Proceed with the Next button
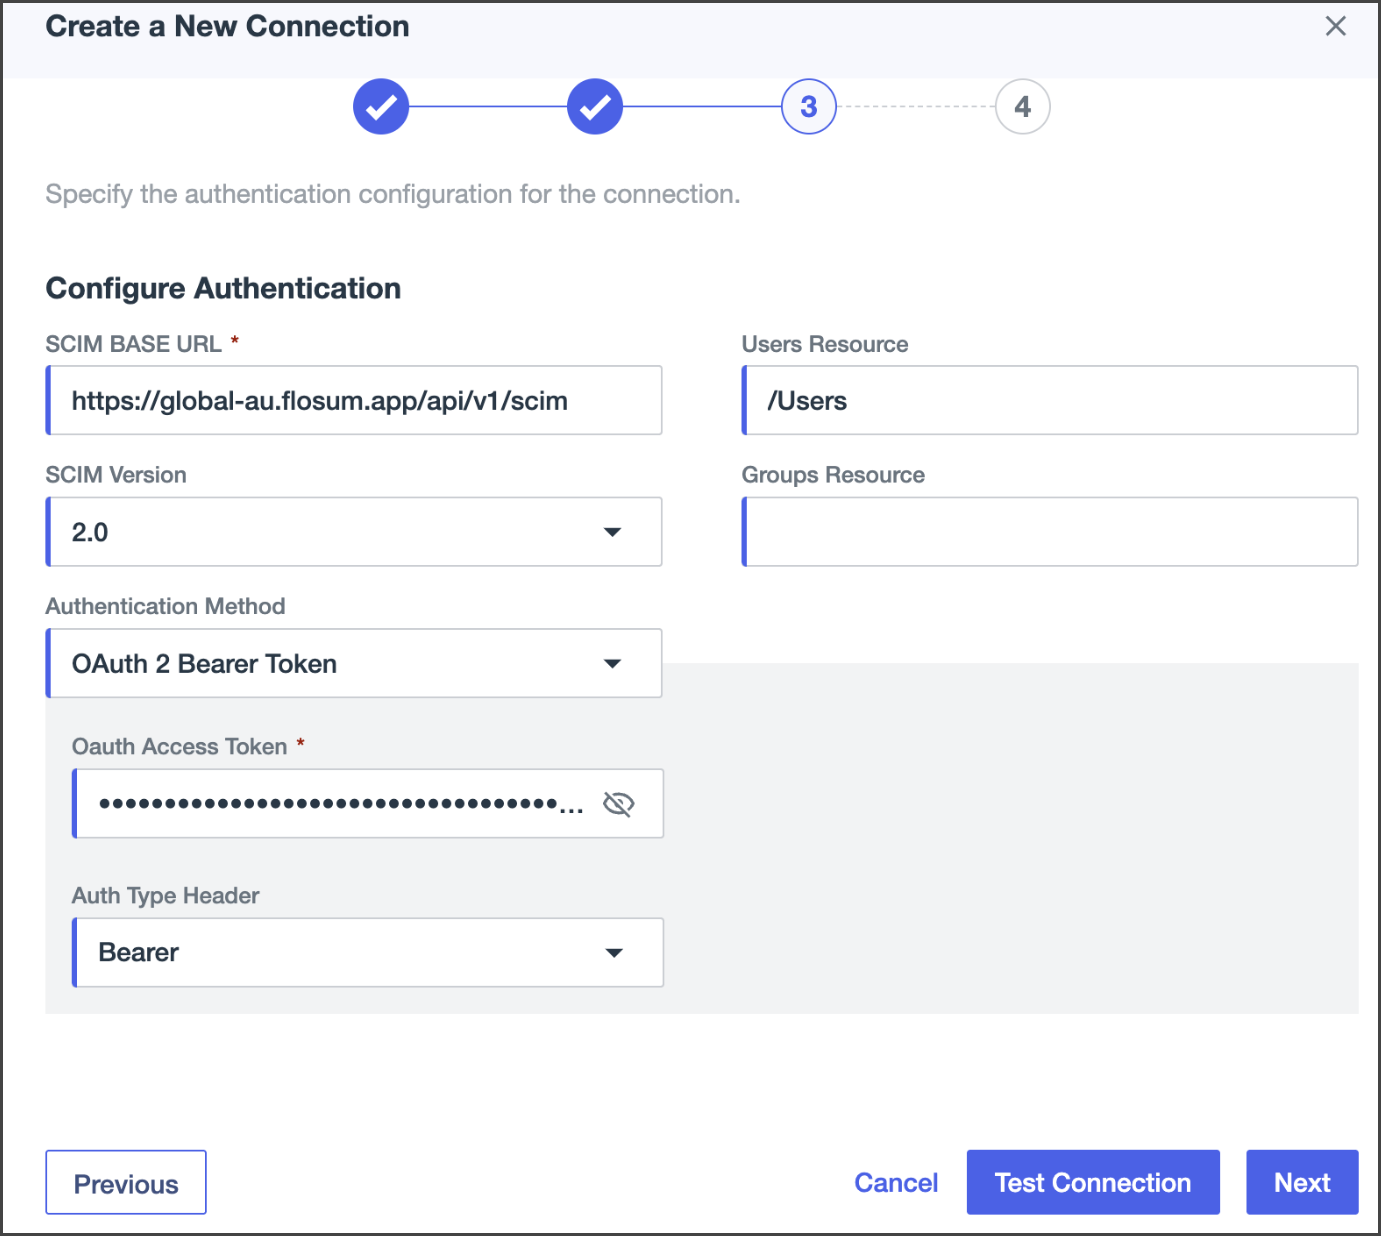The height and width of the screenshot is (1236, 1381). [1301, 1182]
